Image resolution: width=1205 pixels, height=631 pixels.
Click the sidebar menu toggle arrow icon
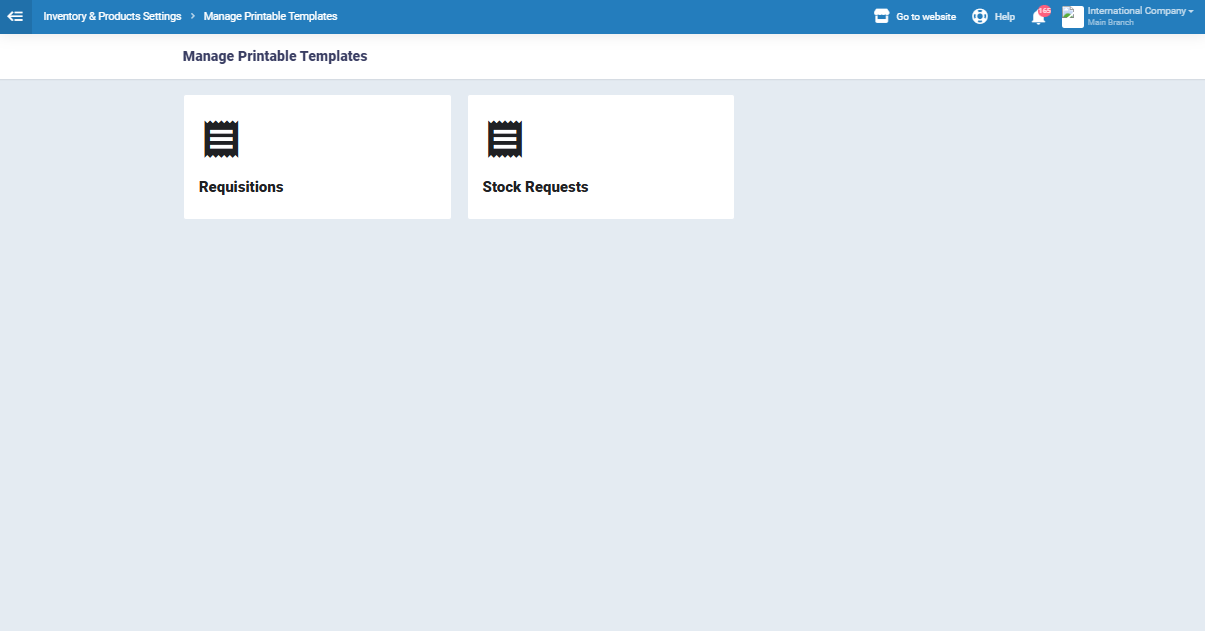pyautogui.click(x=15, y=16)
